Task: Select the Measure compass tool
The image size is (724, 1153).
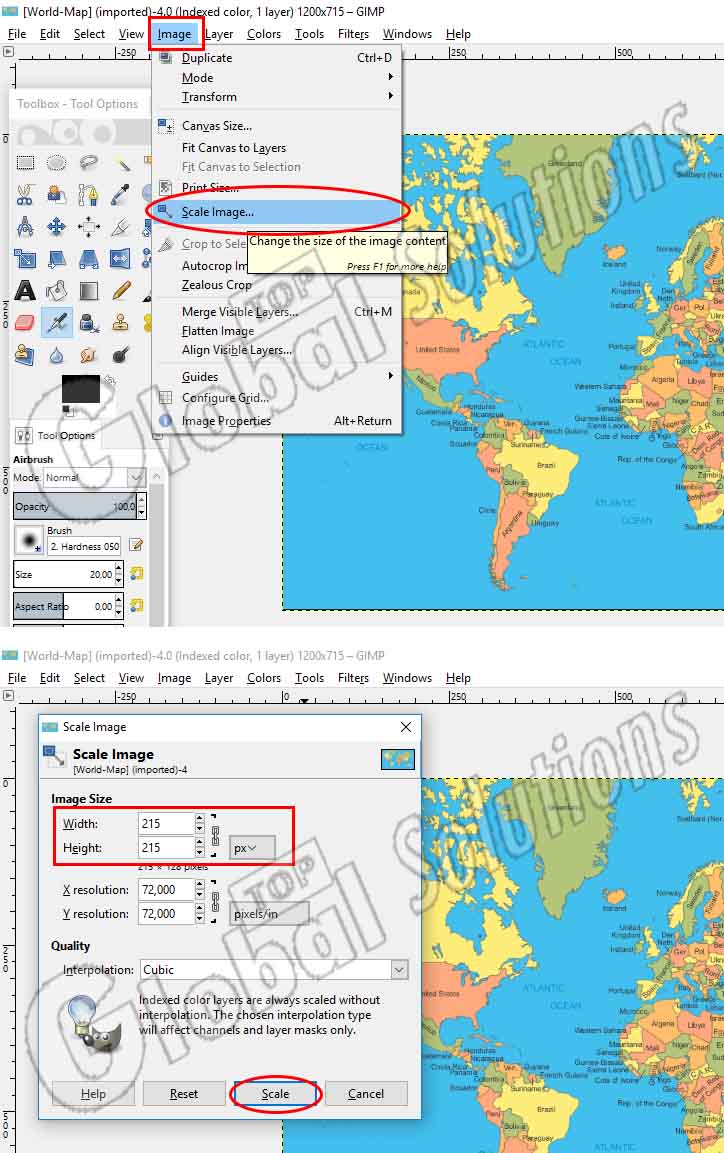Action: tap(25, 226)
